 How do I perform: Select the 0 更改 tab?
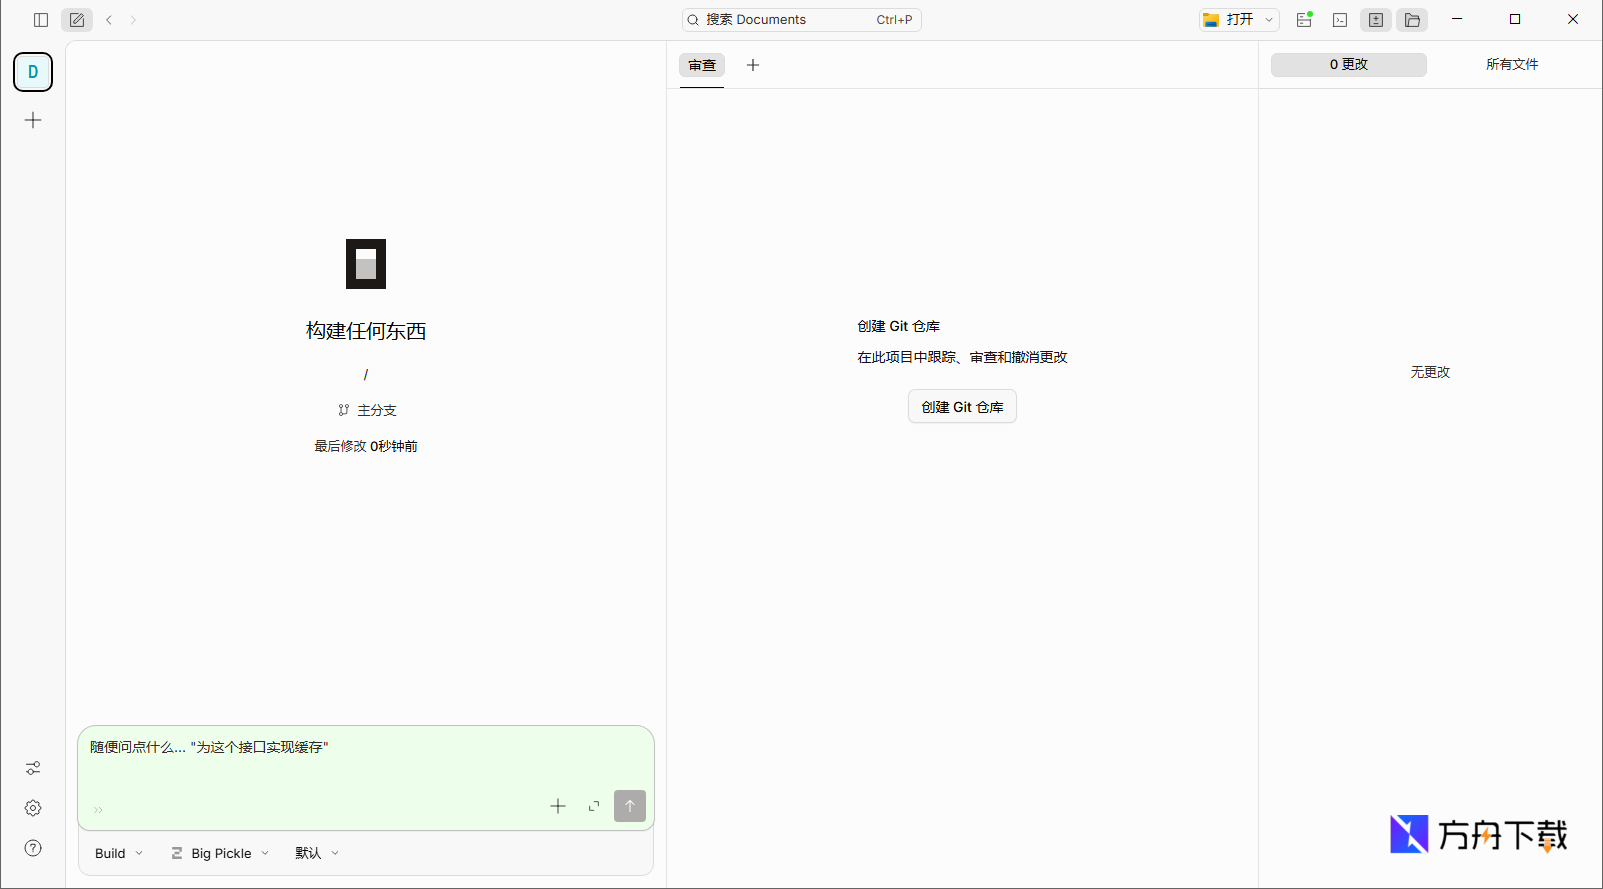(x=1349, y=64)
